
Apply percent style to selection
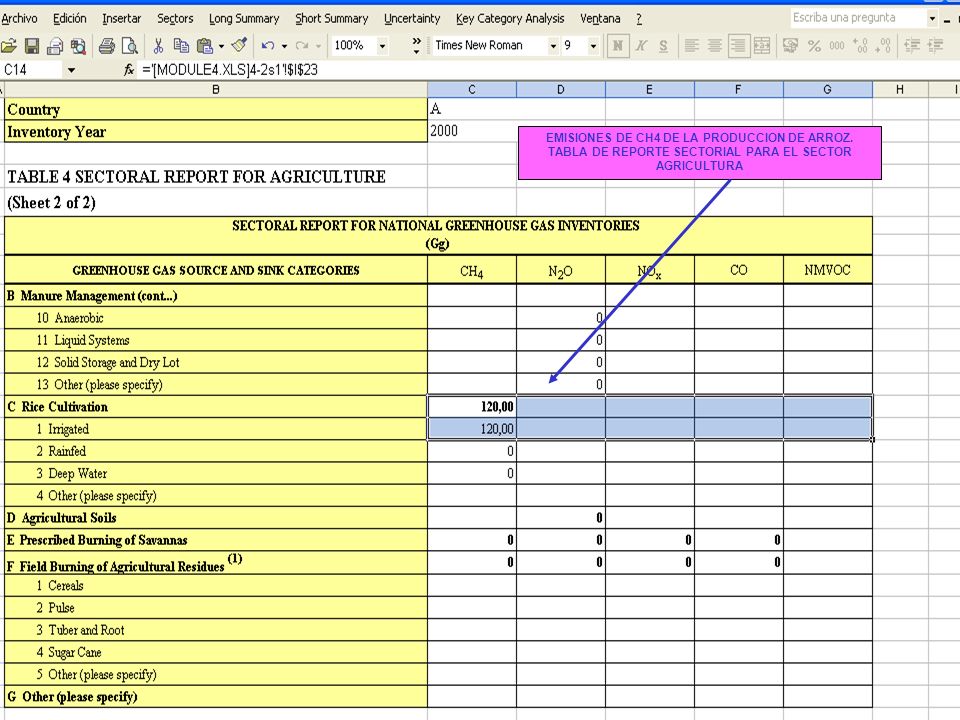point(814,45)
